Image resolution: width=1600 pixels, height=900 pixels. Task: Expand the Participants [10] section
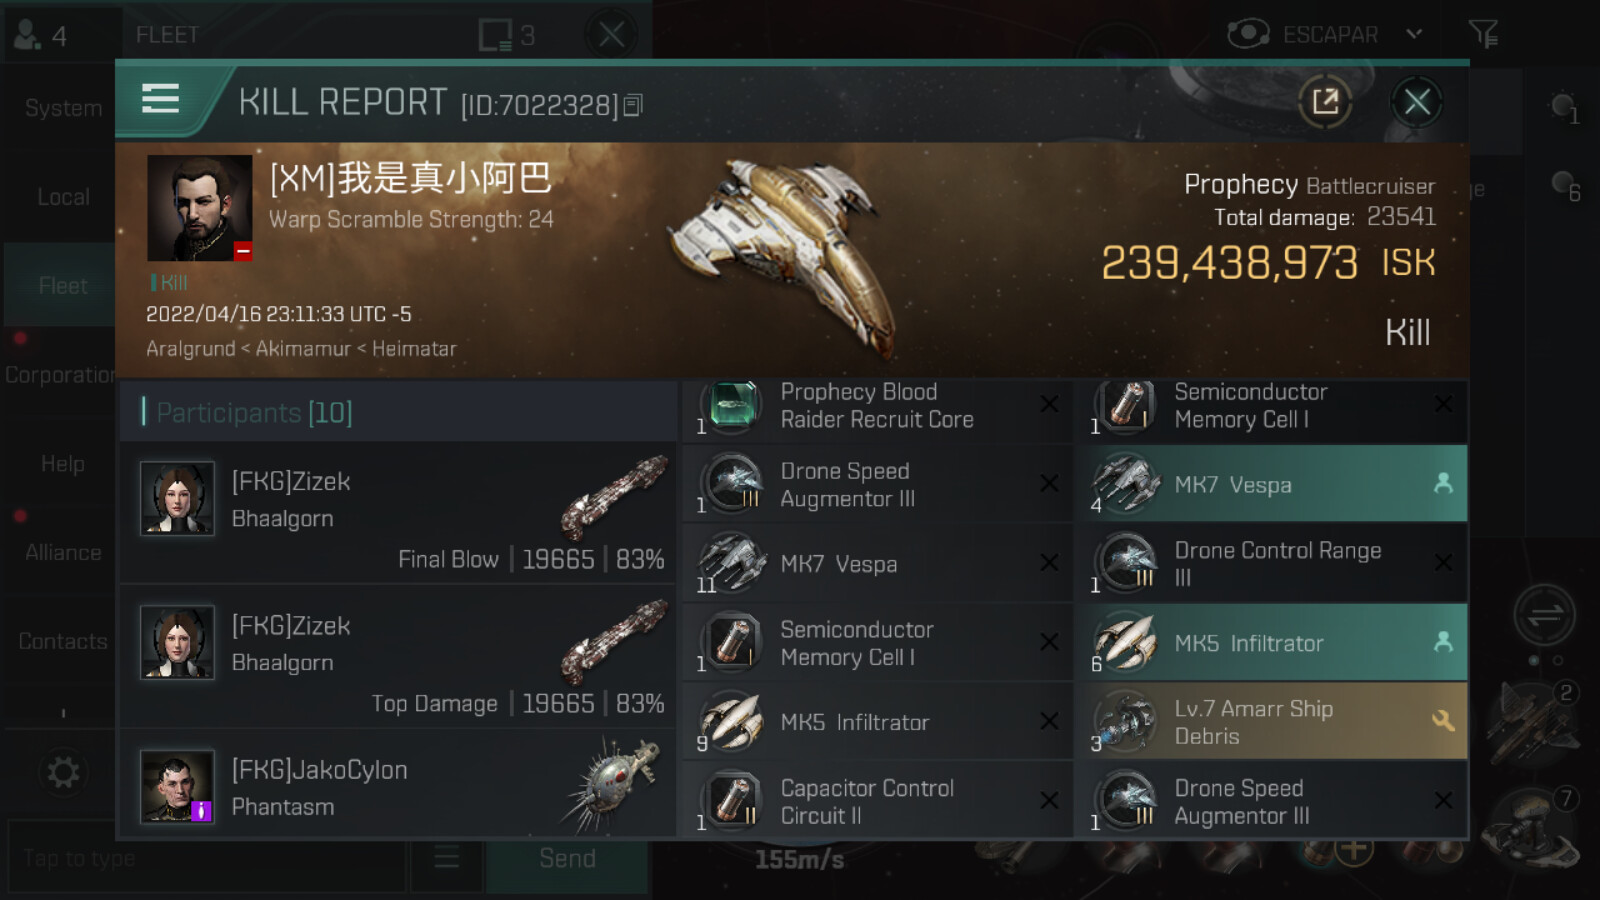coord(398,412)
